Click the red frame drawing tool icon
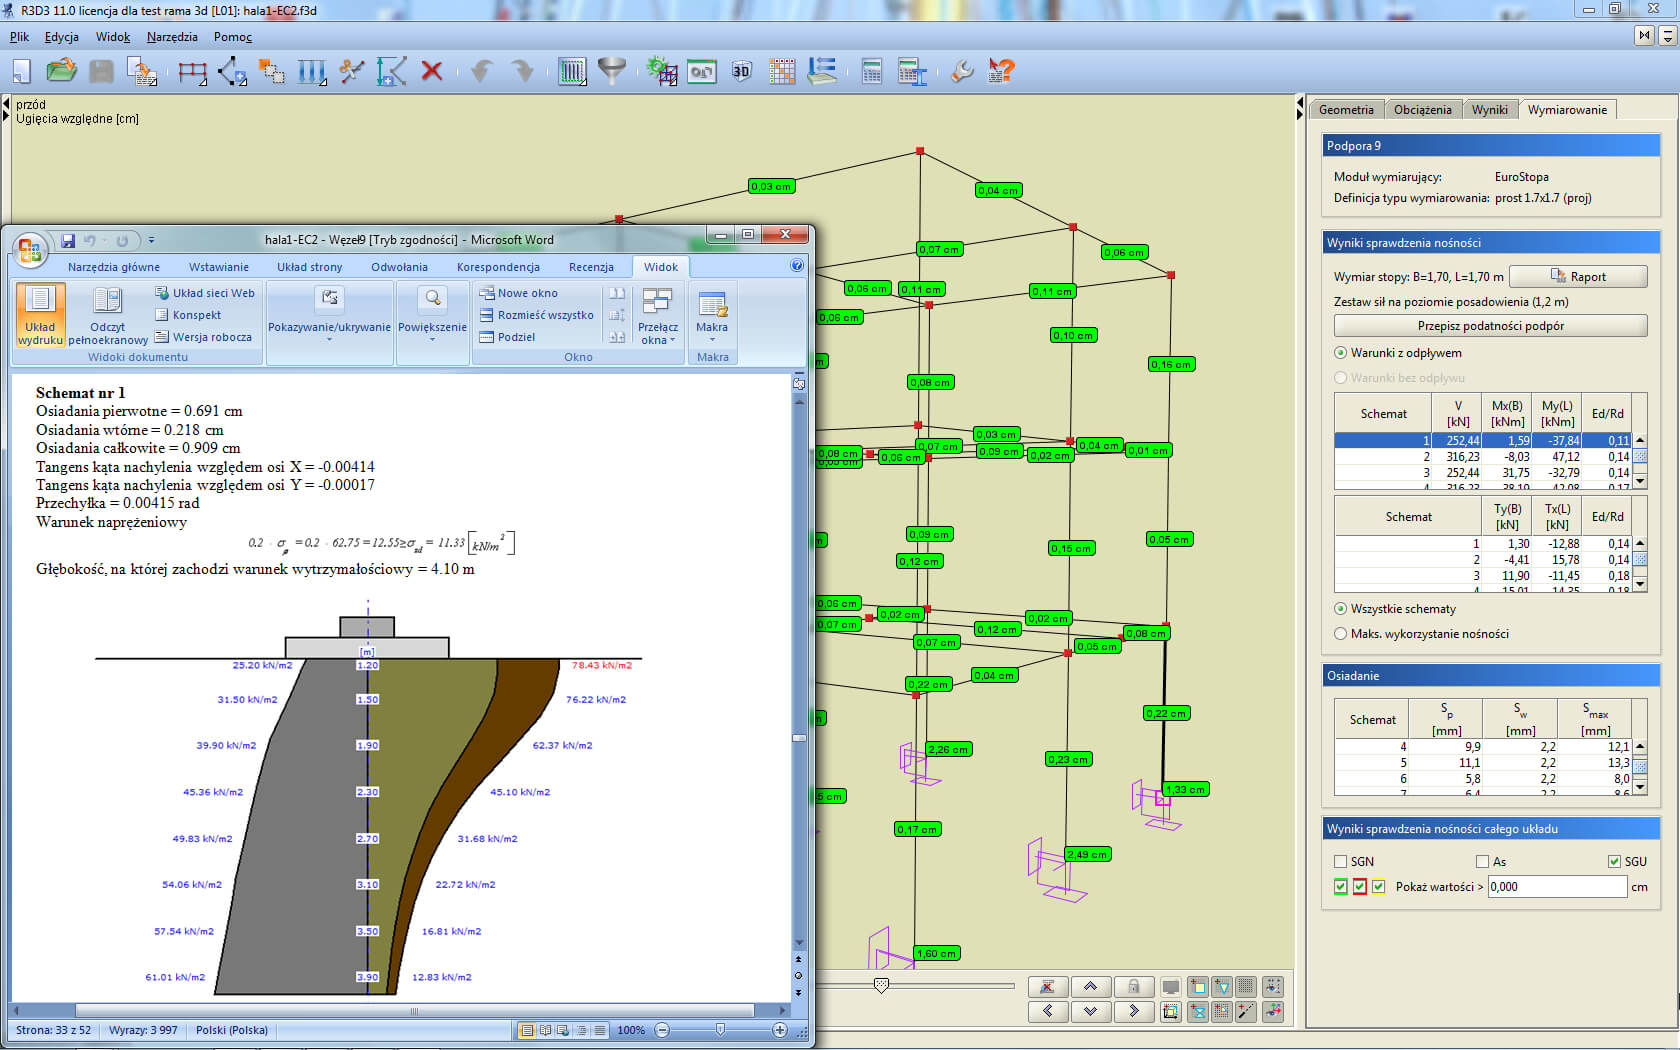 coord(192,71)
